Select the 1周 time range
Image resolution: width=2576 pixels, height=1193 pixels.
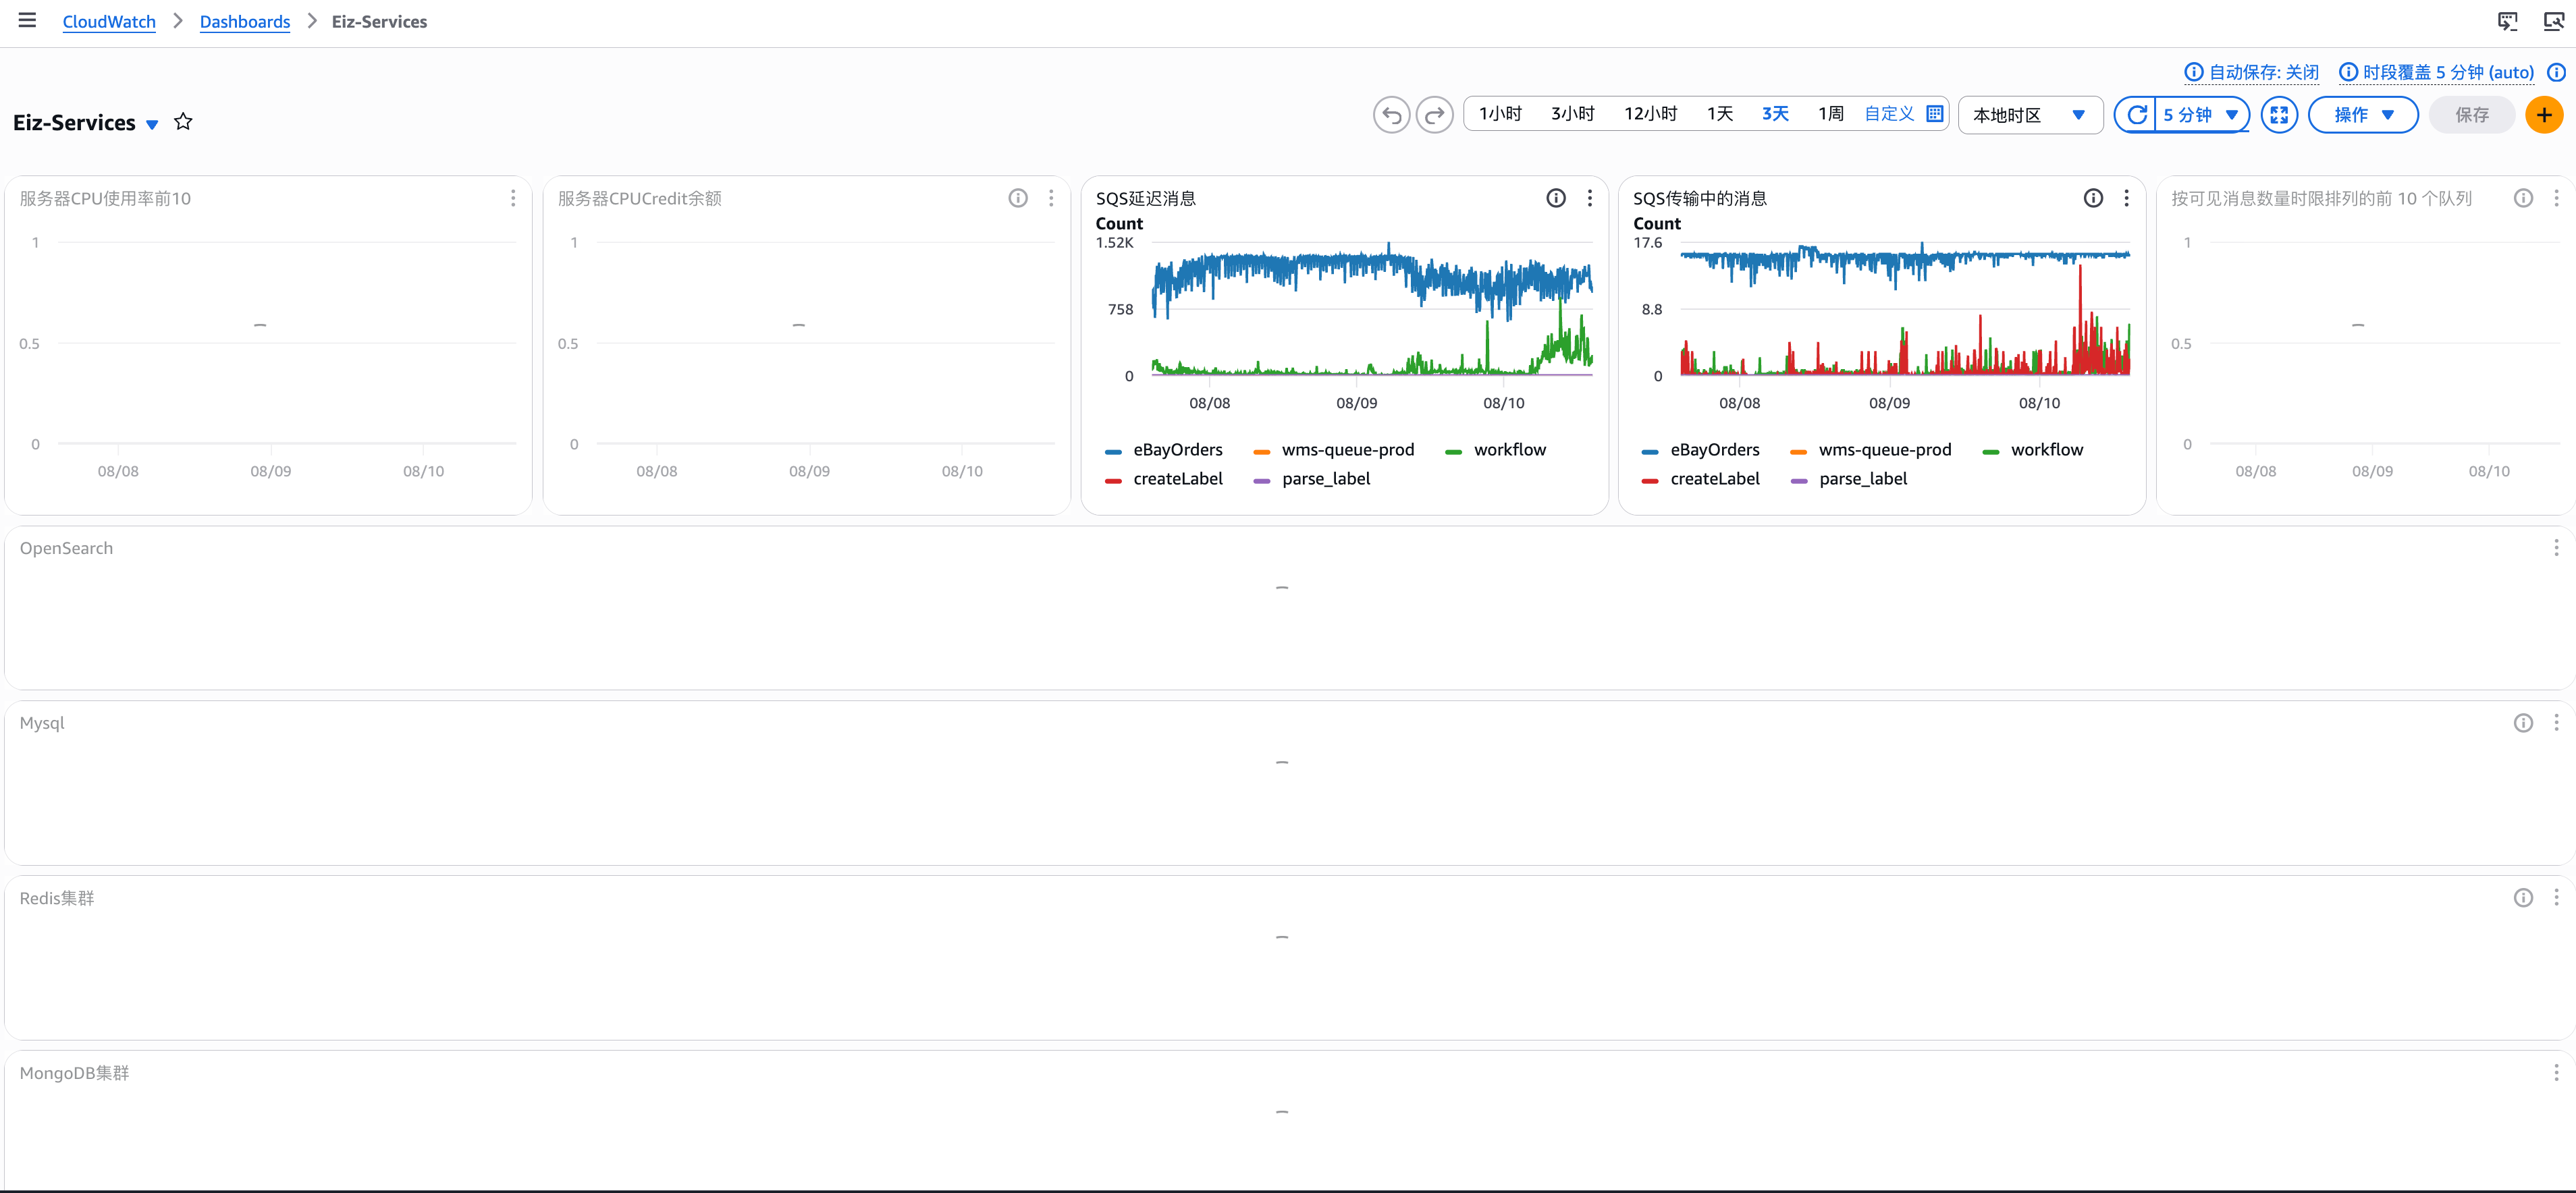coord(1830,114)
